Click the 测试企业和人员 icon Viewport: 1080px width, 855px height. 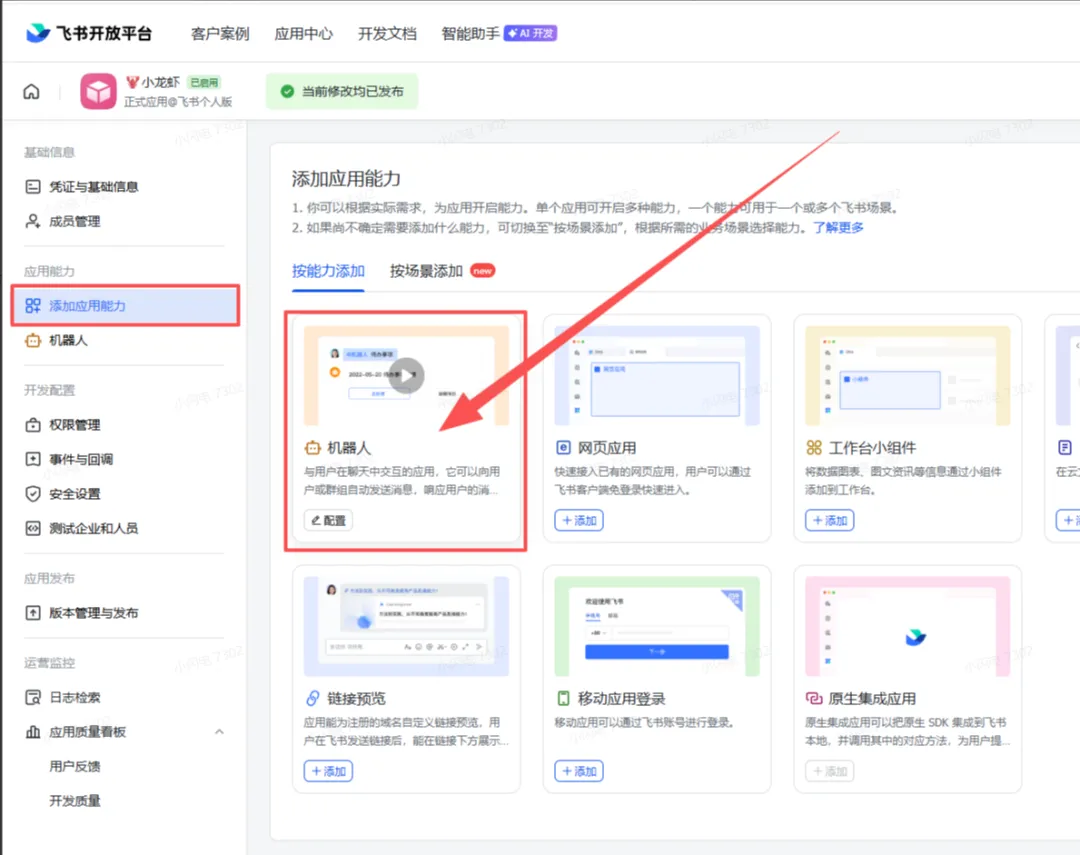click(x=32, y=528)
